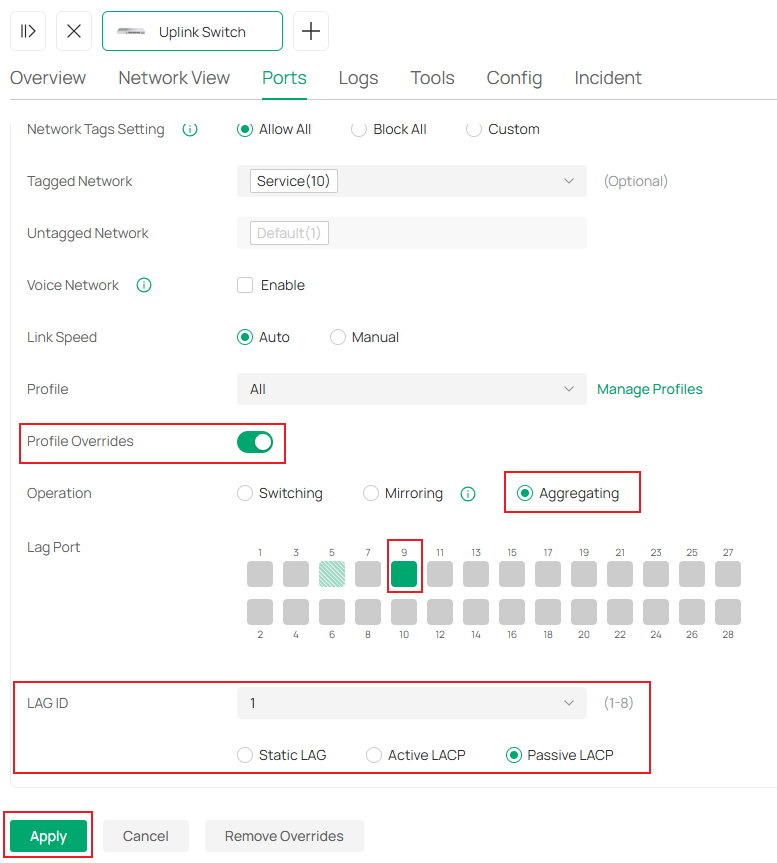
Task: Select the Aggregating operation radio button
Action: (524, 492)
